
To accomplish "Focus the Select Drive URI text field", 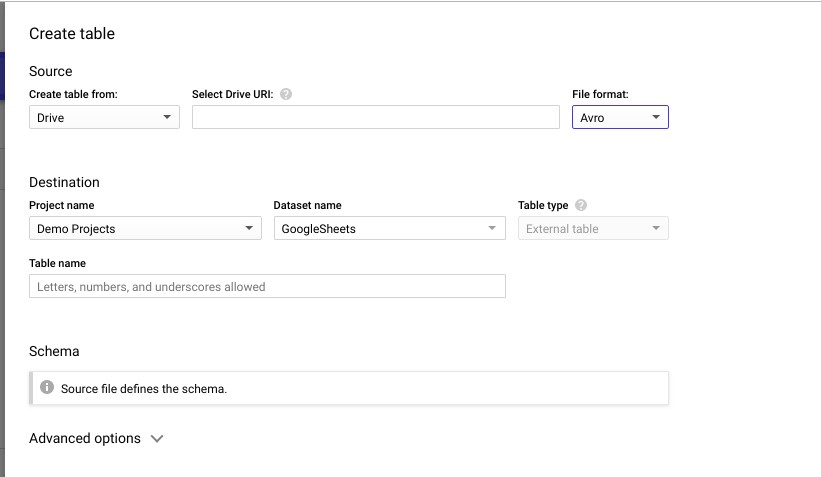I will click(375, 118).
